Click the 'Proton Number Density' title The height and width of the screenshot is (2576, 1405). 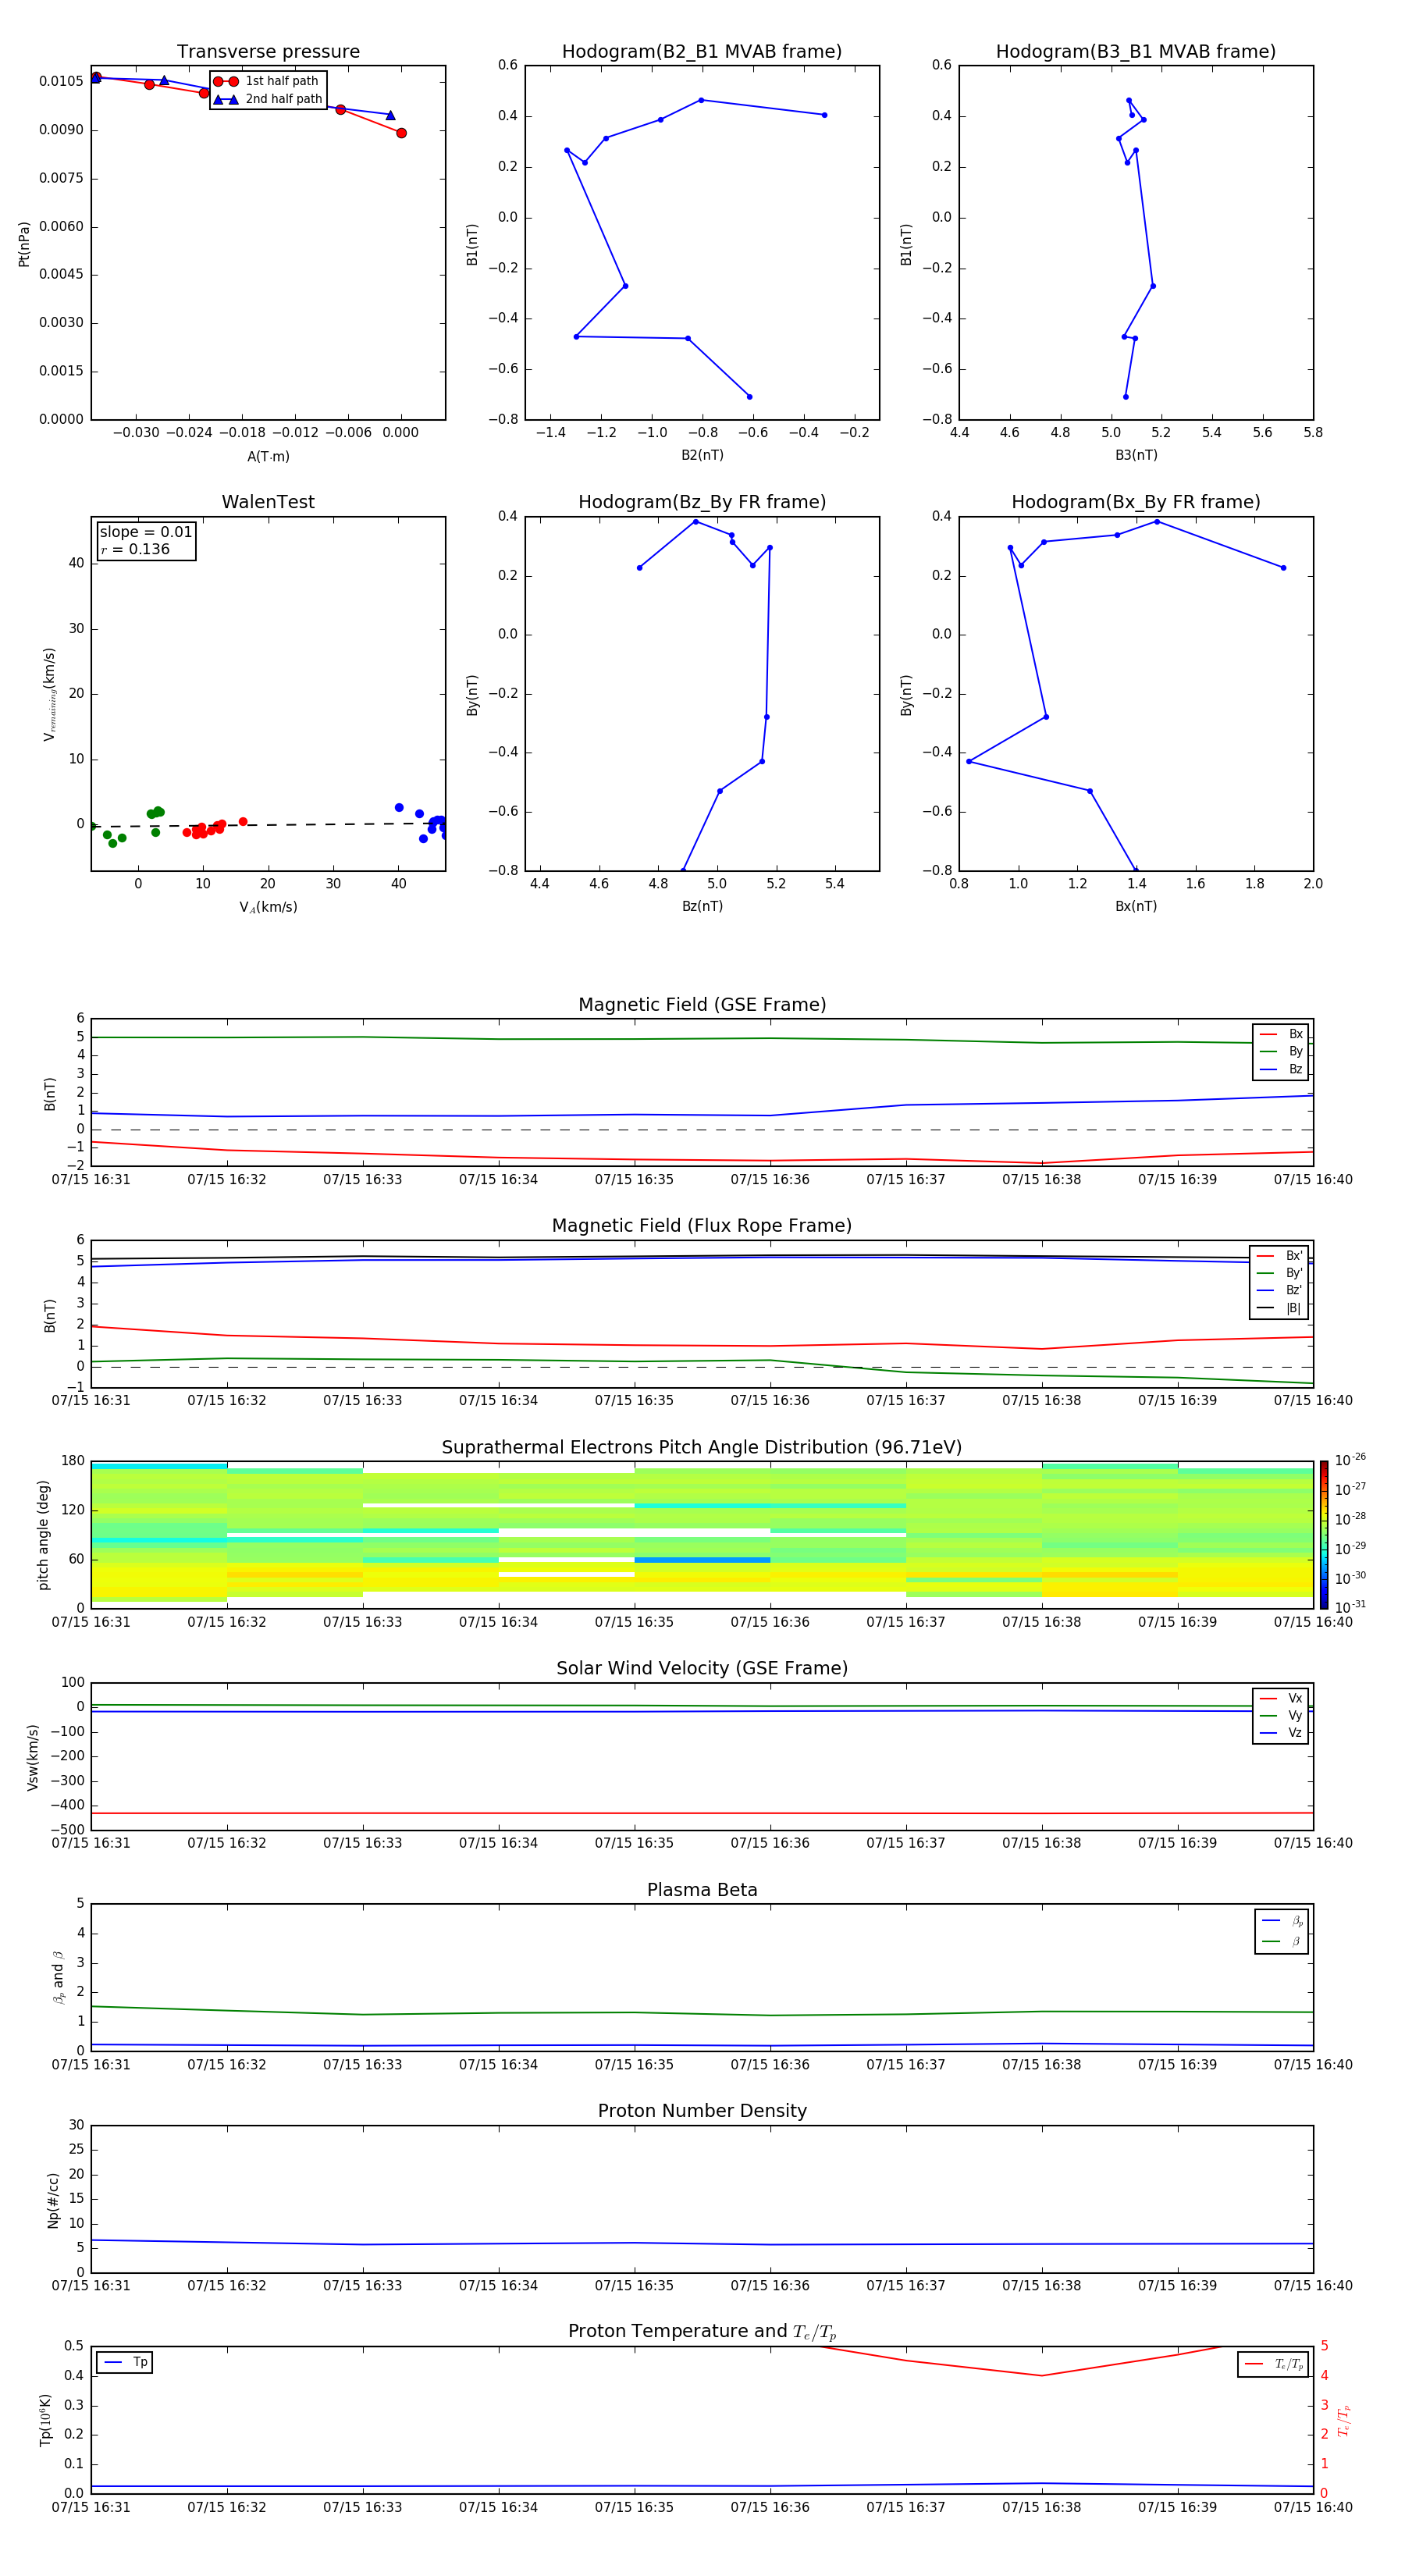(702, 2111)
